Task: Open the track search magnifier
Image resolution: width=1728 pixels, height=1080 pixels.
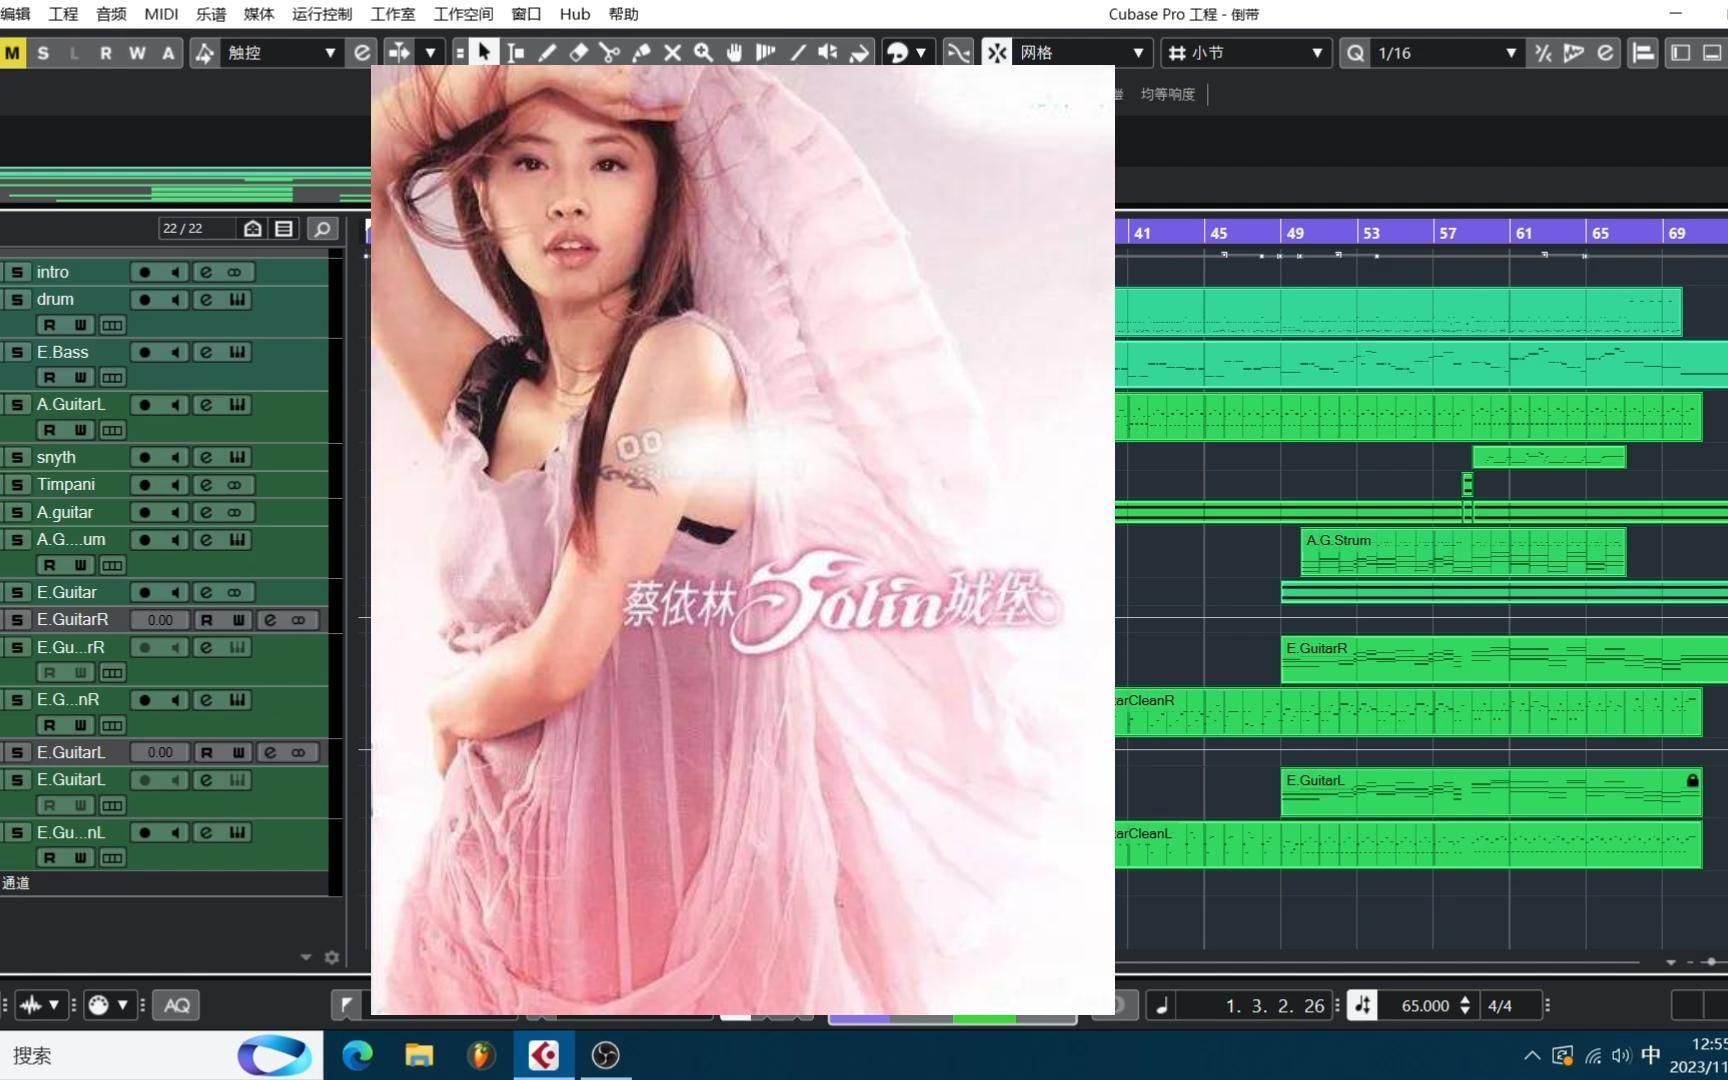Action: [x=322, y=229]
